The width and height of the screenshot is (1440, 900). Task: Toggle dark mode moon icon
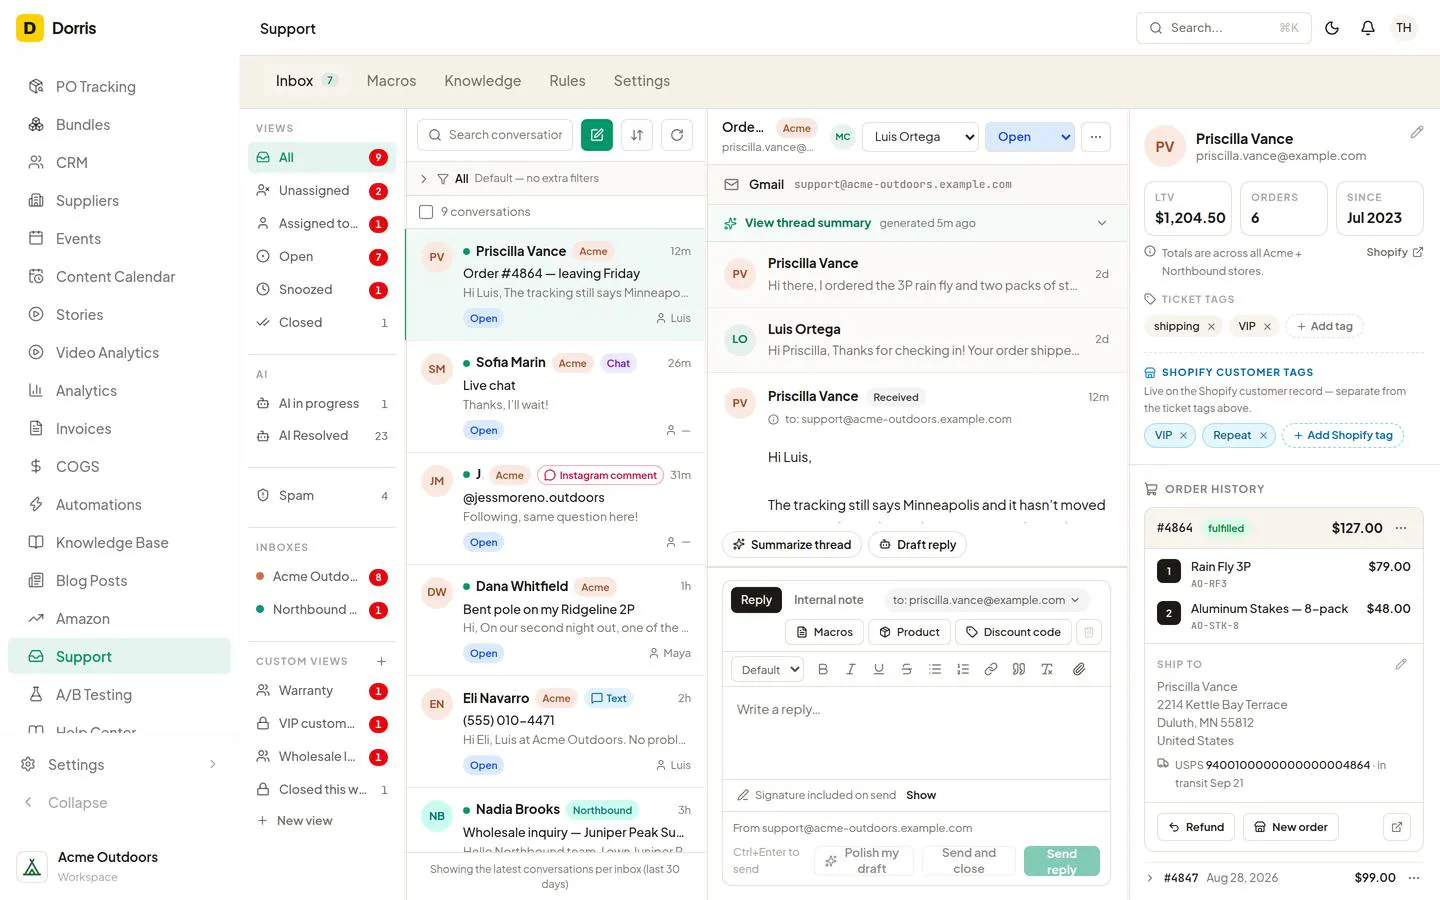click(x=1332, y=28)
